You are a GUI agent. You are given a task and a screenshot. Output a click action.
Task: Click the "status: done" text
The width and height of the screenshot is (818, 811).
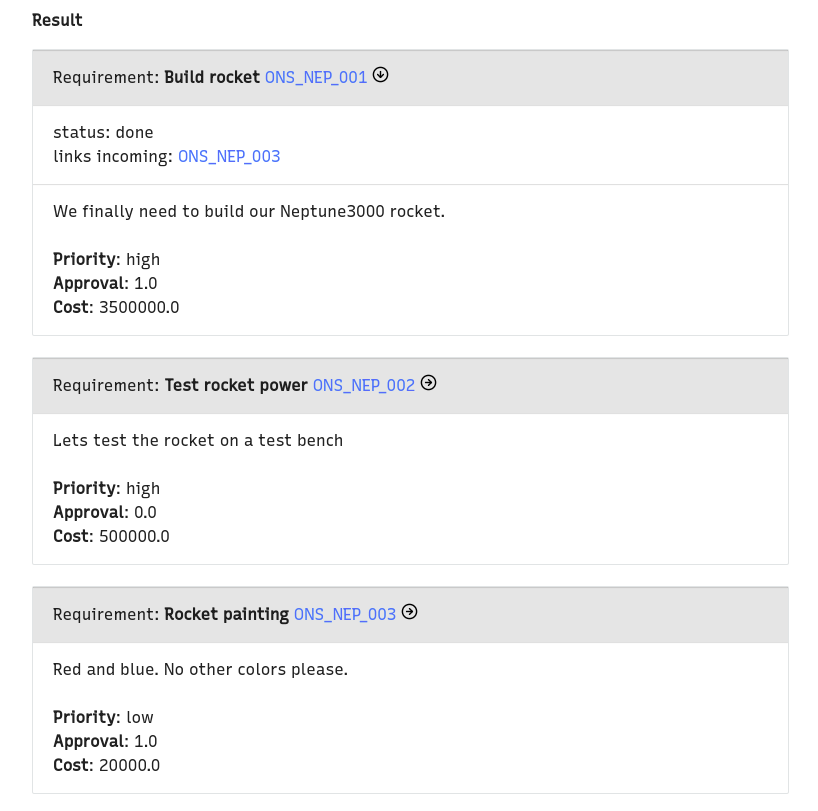click(x=103, y=132)
